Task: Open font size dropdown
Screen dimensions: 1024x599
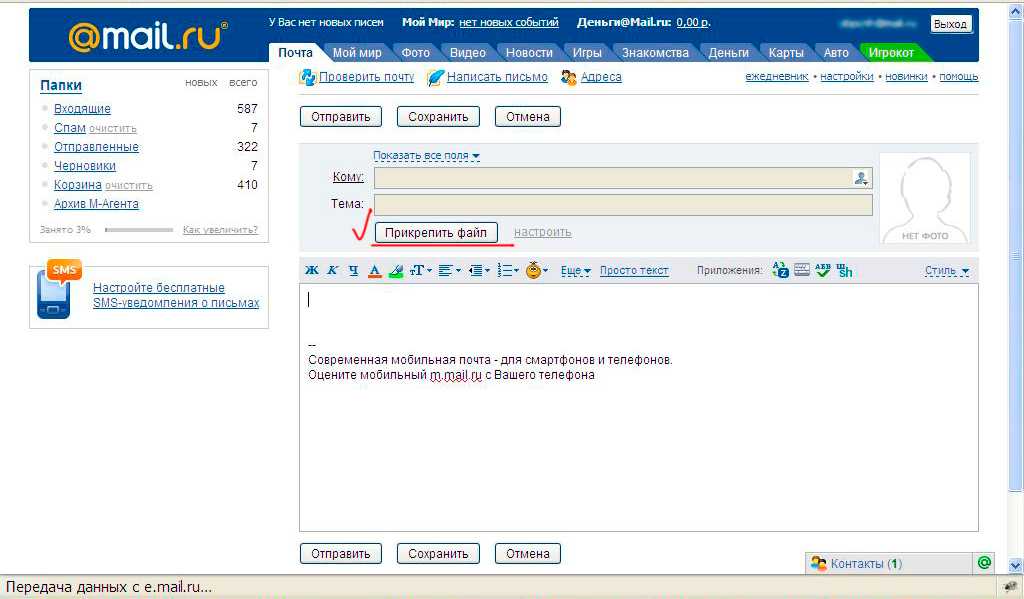Action: point(421,270)
